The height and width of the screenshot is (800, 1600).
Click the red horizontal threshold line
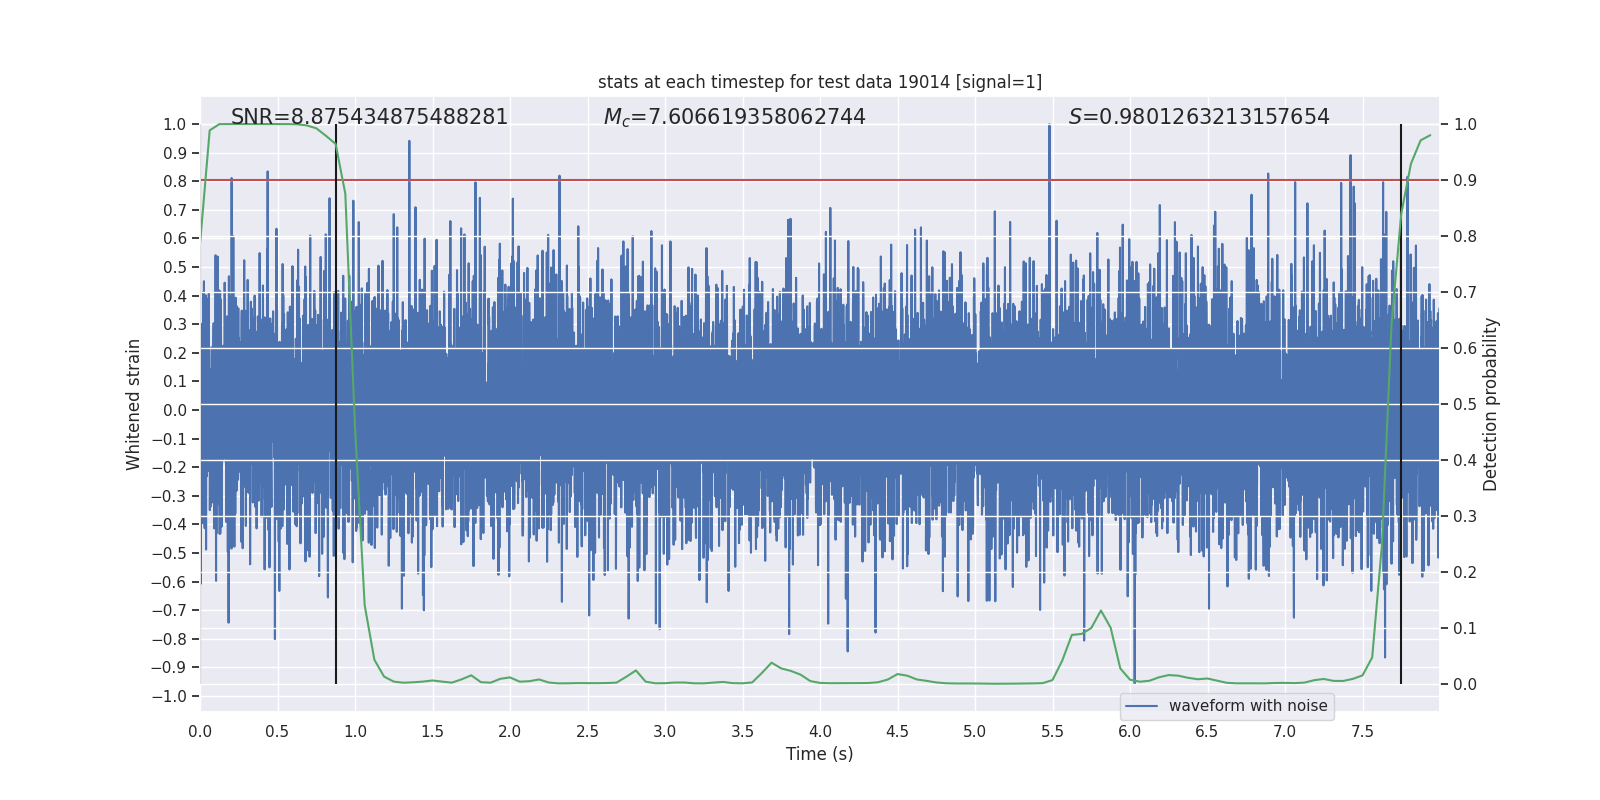tap(700, 180)
